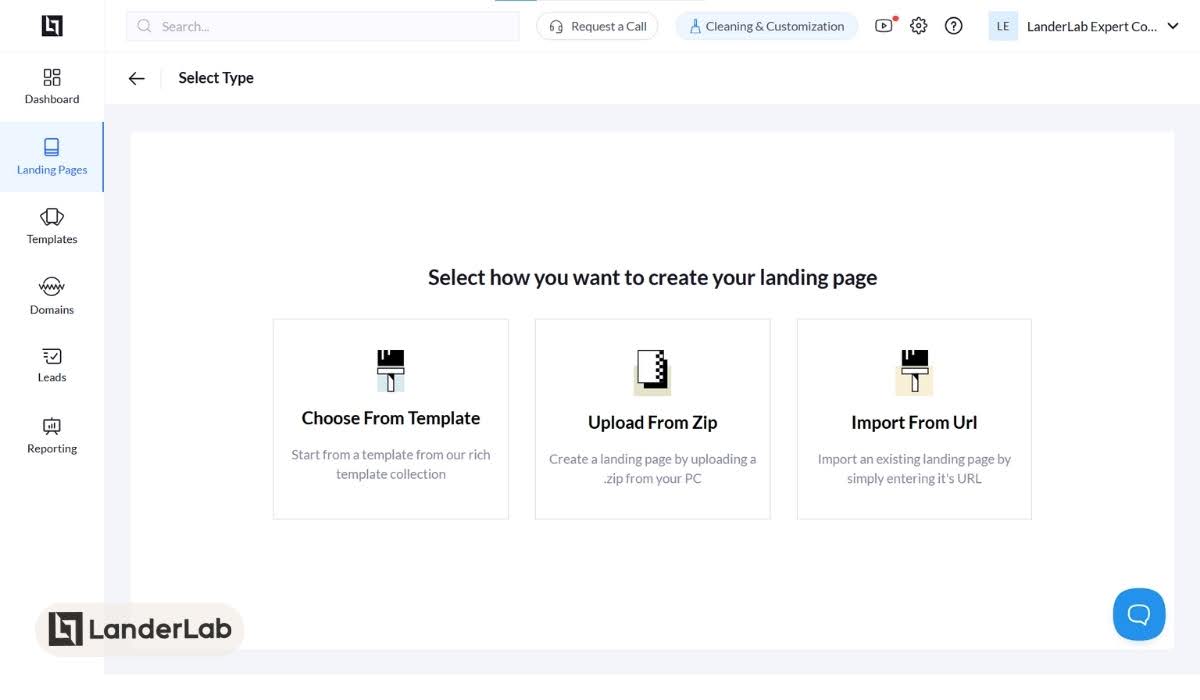Click the LanderLab Expert Co... account name
This screenshot has width=1200, height=700.
1092,26
